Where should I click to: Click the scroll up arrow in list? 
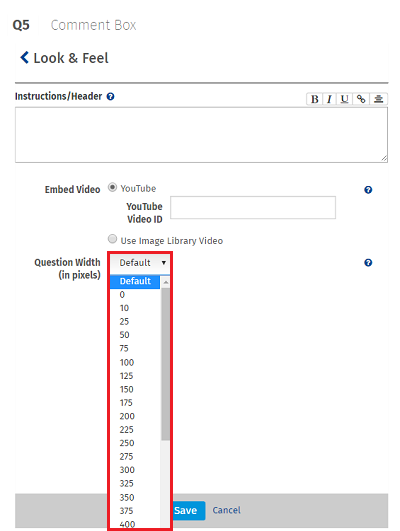[x=166, y=282]
